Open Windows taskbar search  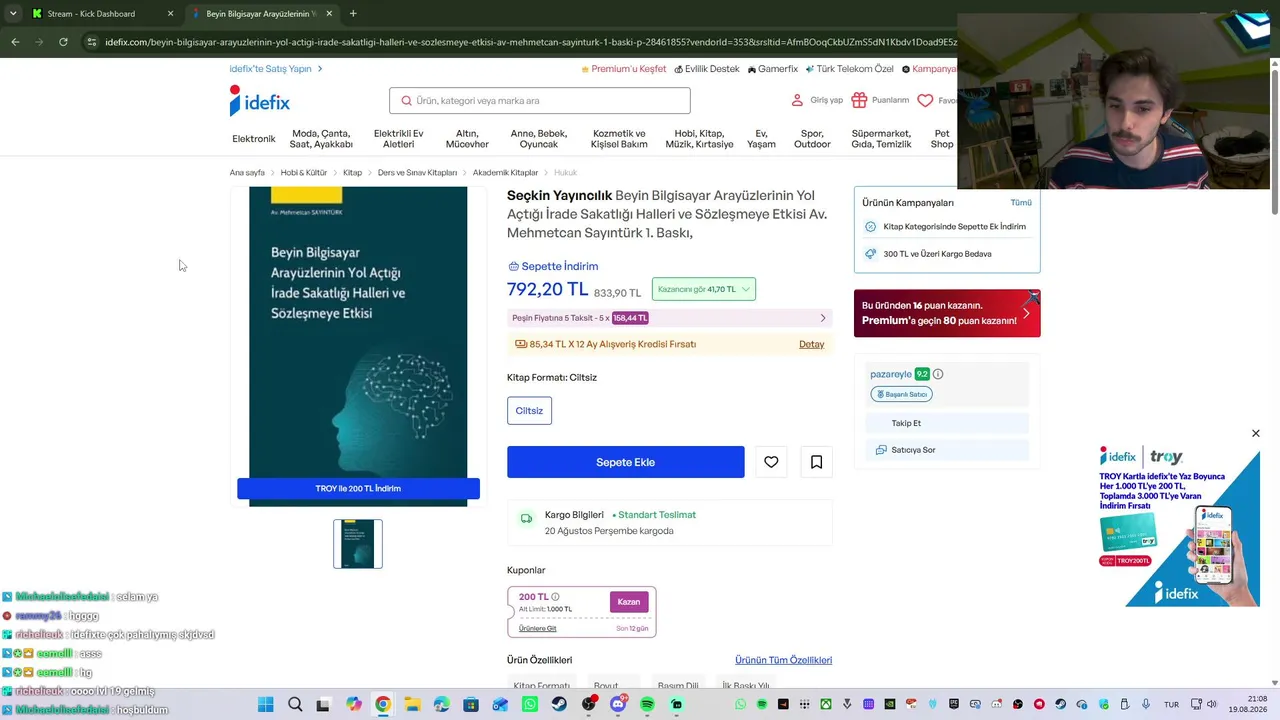(x=295, y=705)
